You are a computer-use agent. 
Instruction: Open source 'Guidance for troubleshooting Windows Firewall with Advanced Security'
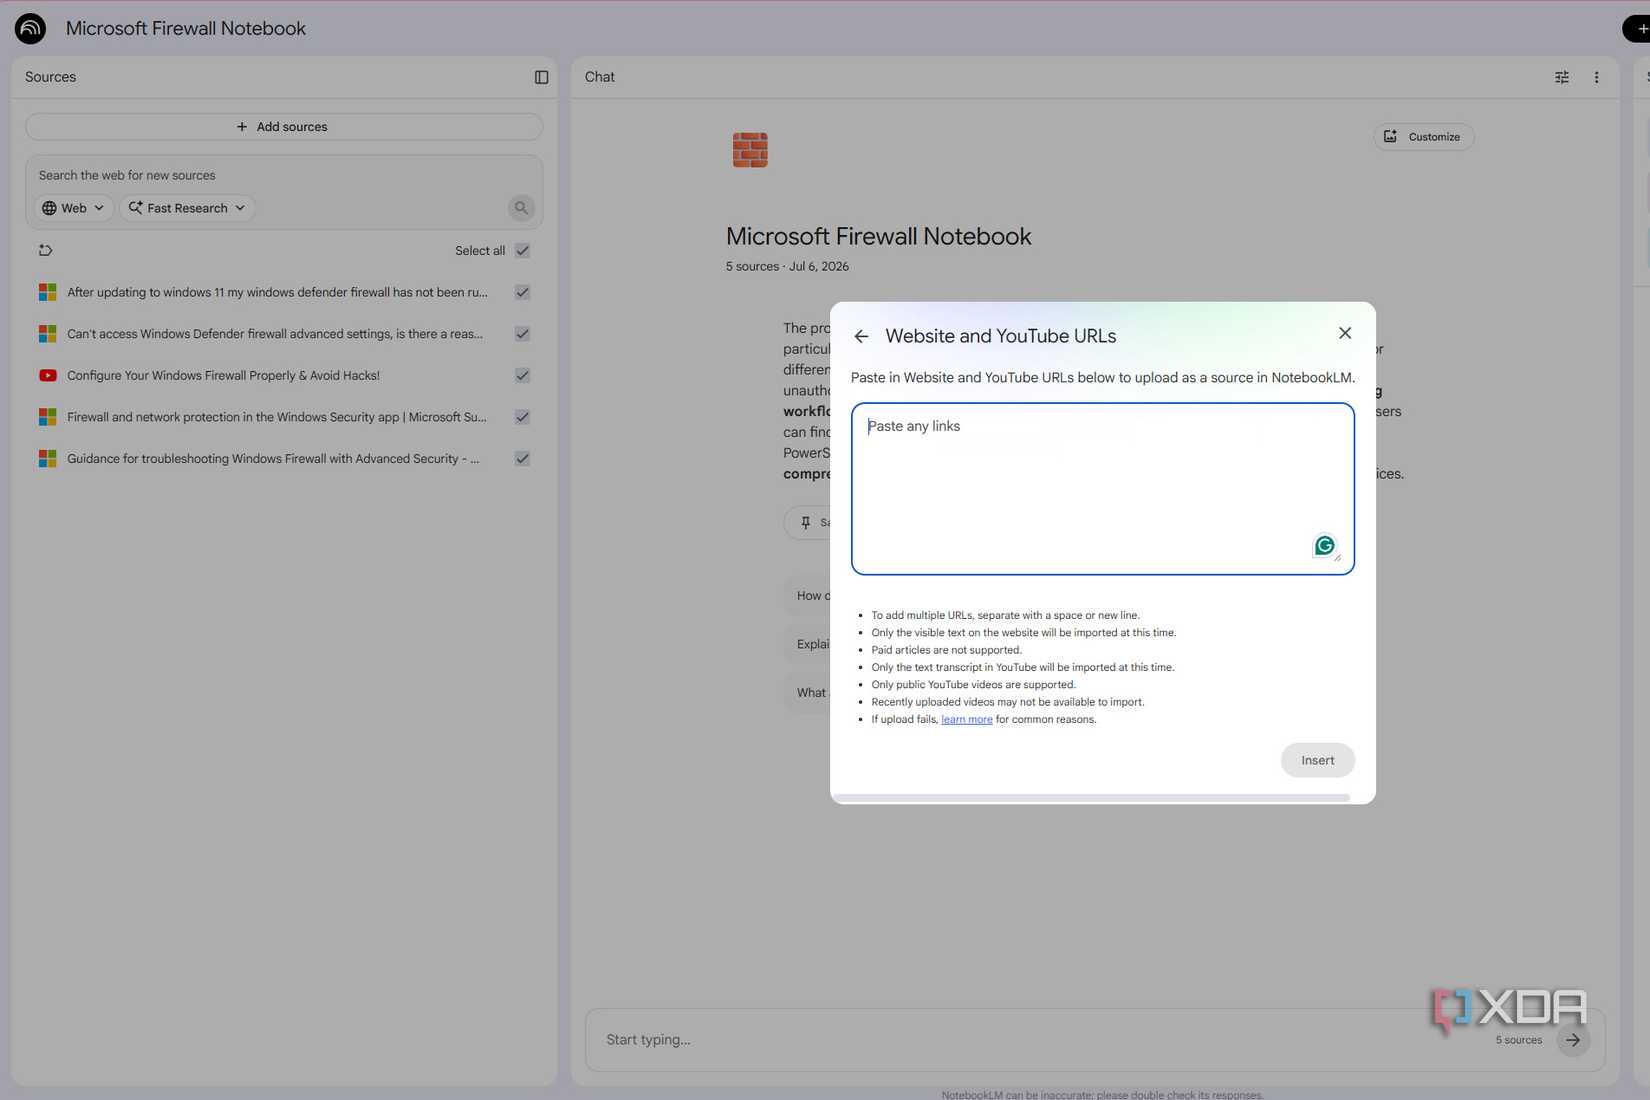[x=273, y=459]
